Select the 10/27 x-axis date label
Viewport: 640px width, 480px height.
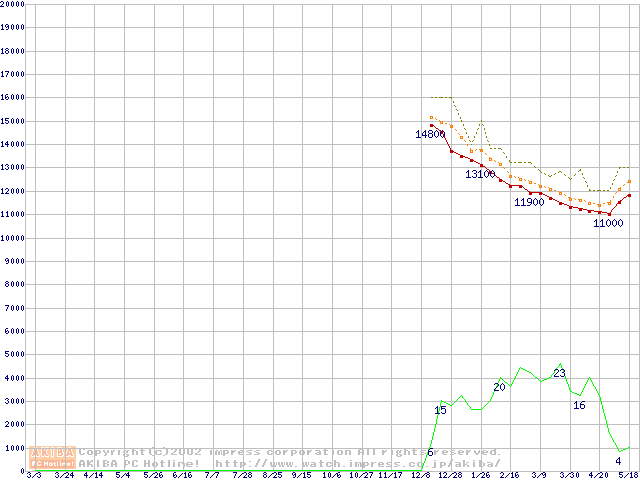pyautogui.click(x=360, y=475)
